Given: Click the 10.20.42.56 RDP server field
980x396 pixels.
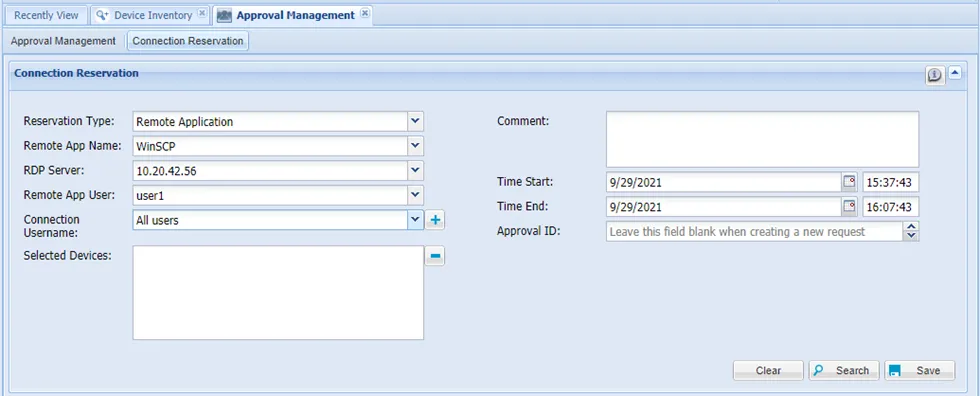Looking at the screenshot, I should click(270, 171).
